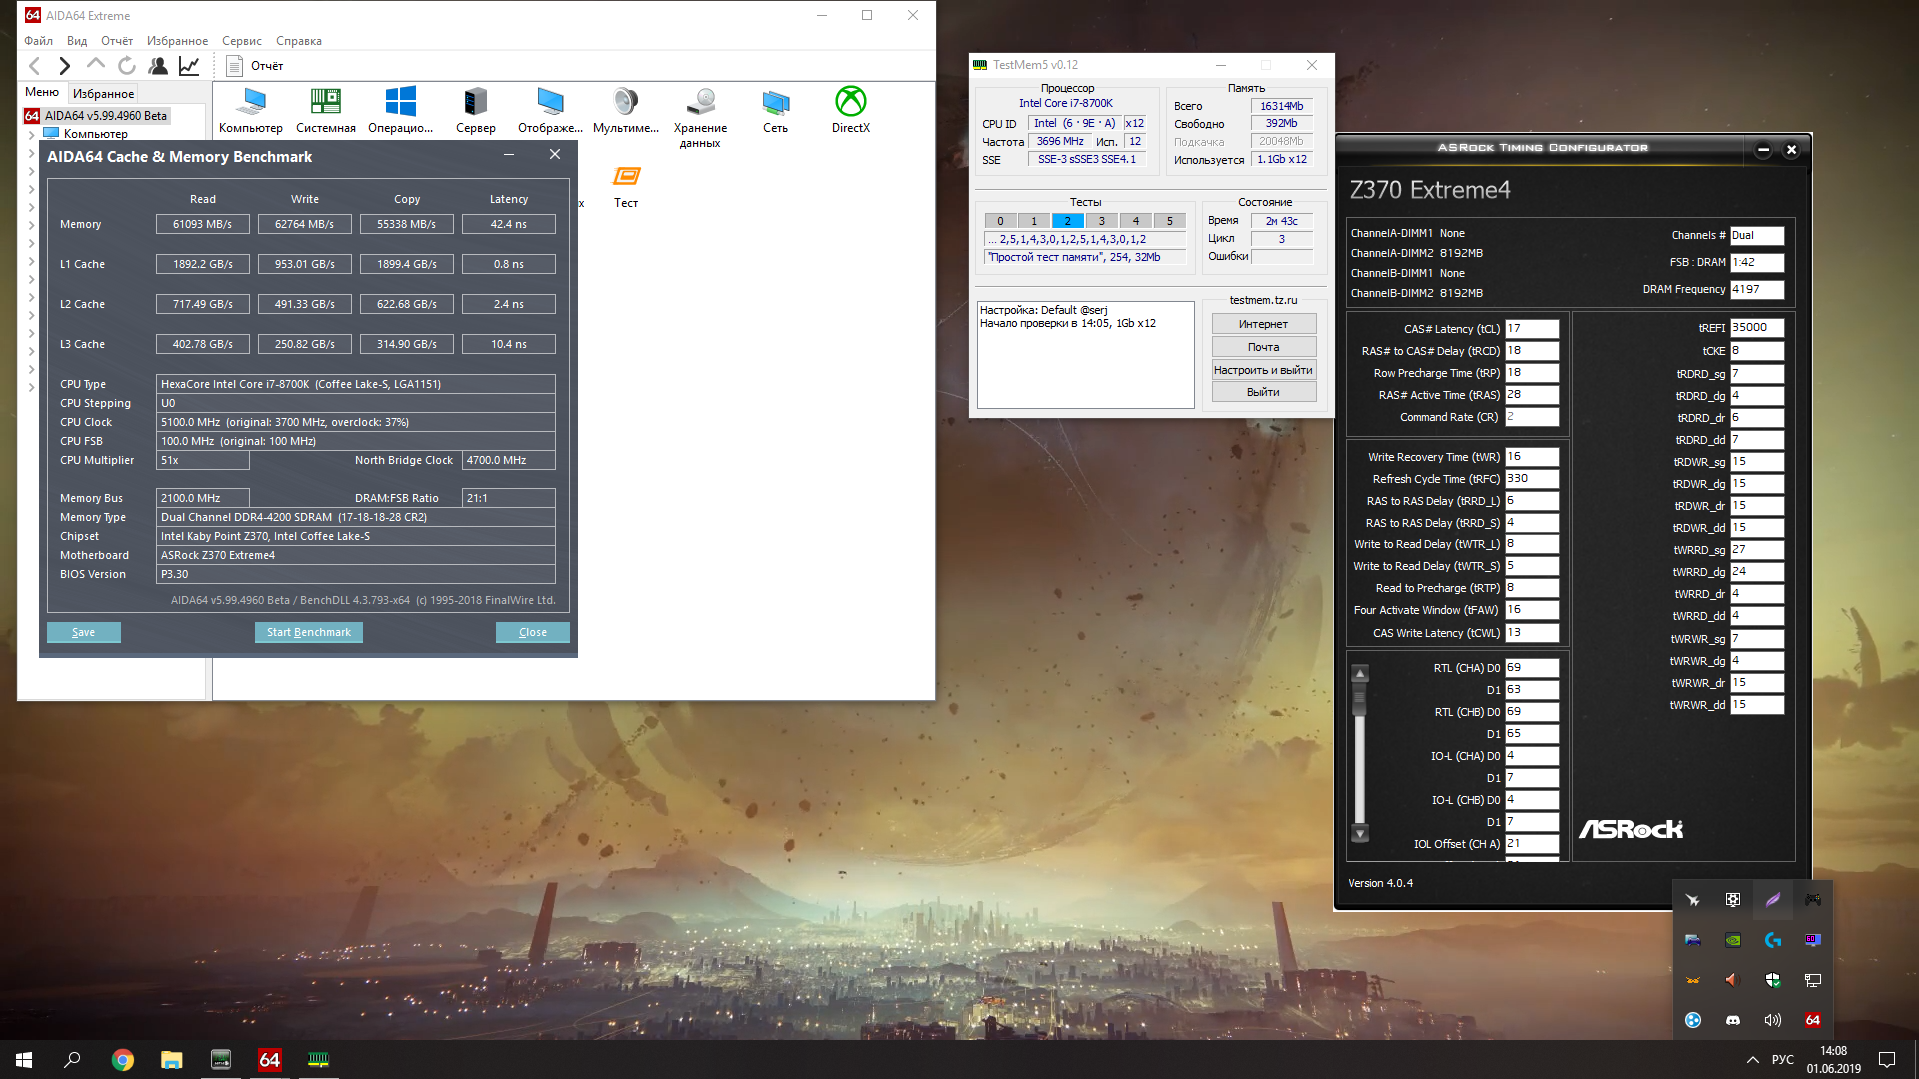
Task: Open the Хранение данных category icon
Action: point(701,117)
